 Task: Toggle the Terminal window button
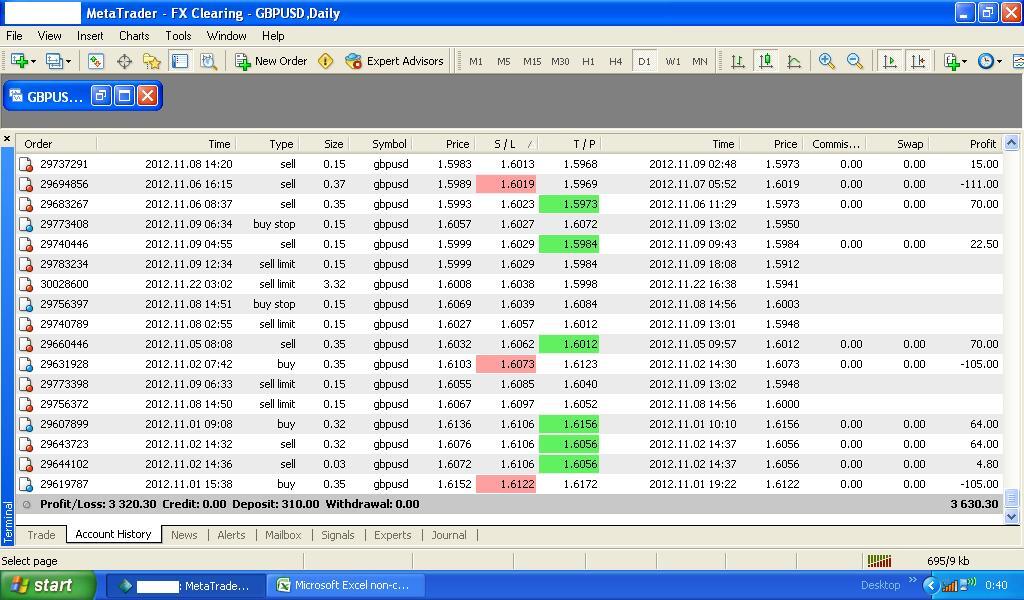180,61
